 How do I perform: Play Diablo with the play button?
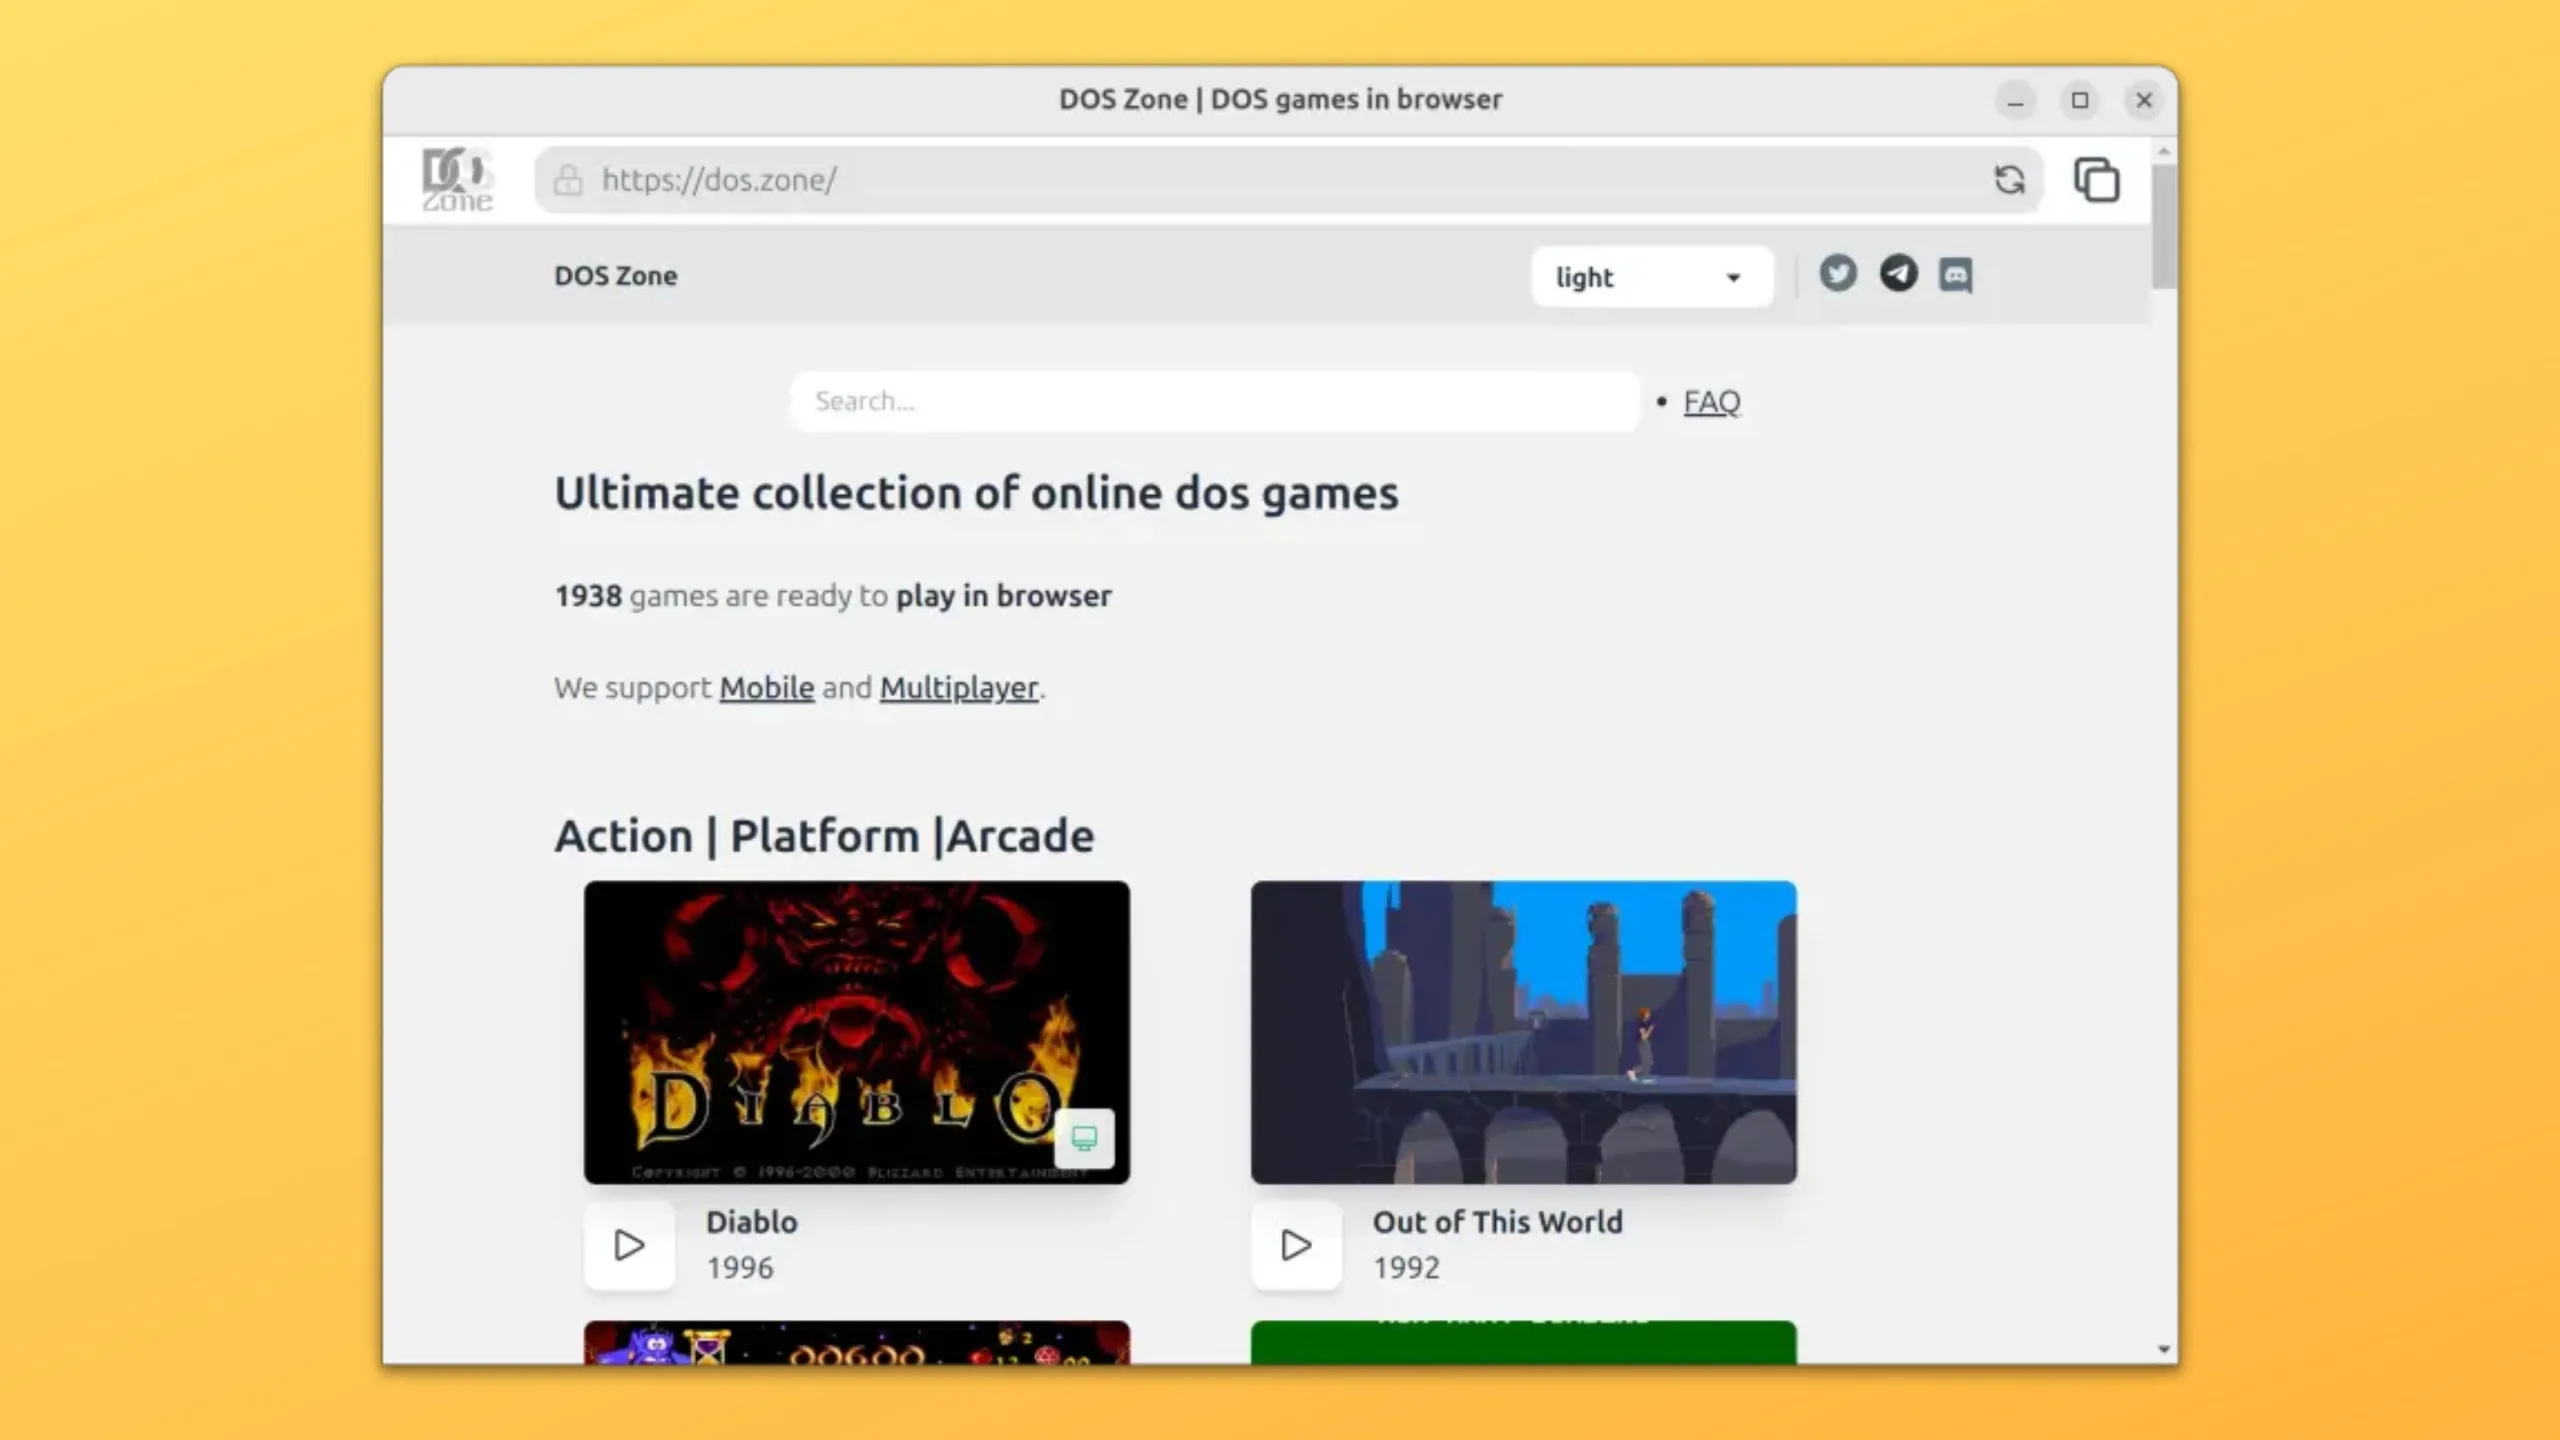(629, 1245)
